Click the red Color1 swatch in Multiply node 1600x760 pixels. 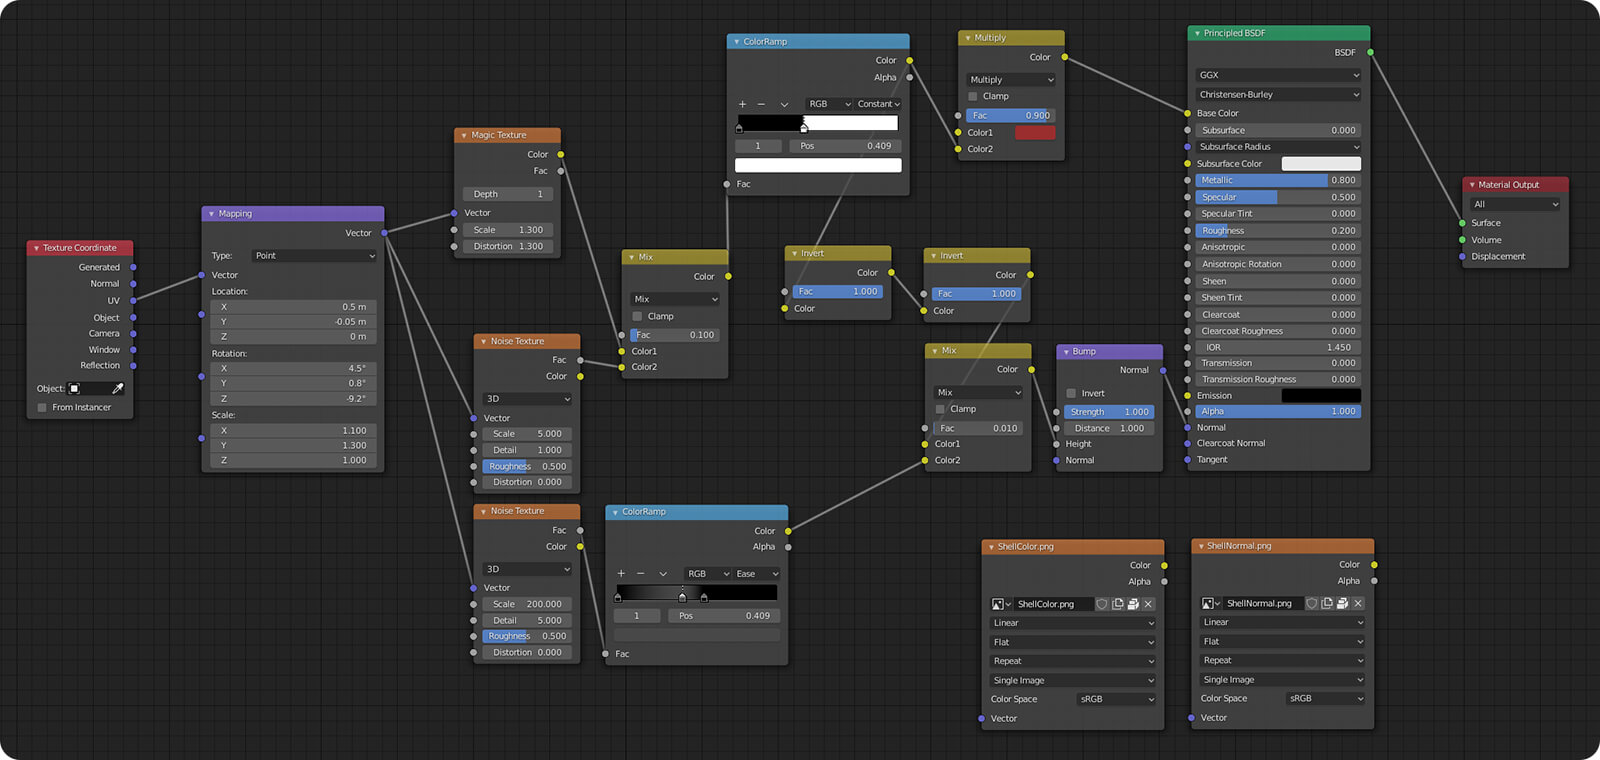coord(1034,132)
